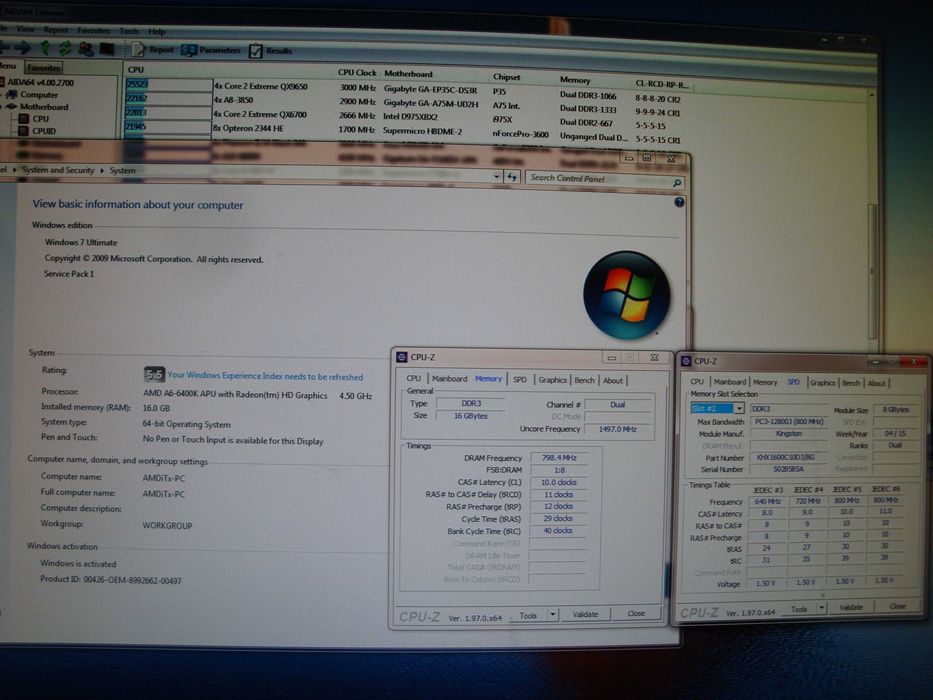The width and height of the screenshot is (933, 700).
Task: Click CPU Clock column header in AIDA64
Action: [x=357, y=73]
